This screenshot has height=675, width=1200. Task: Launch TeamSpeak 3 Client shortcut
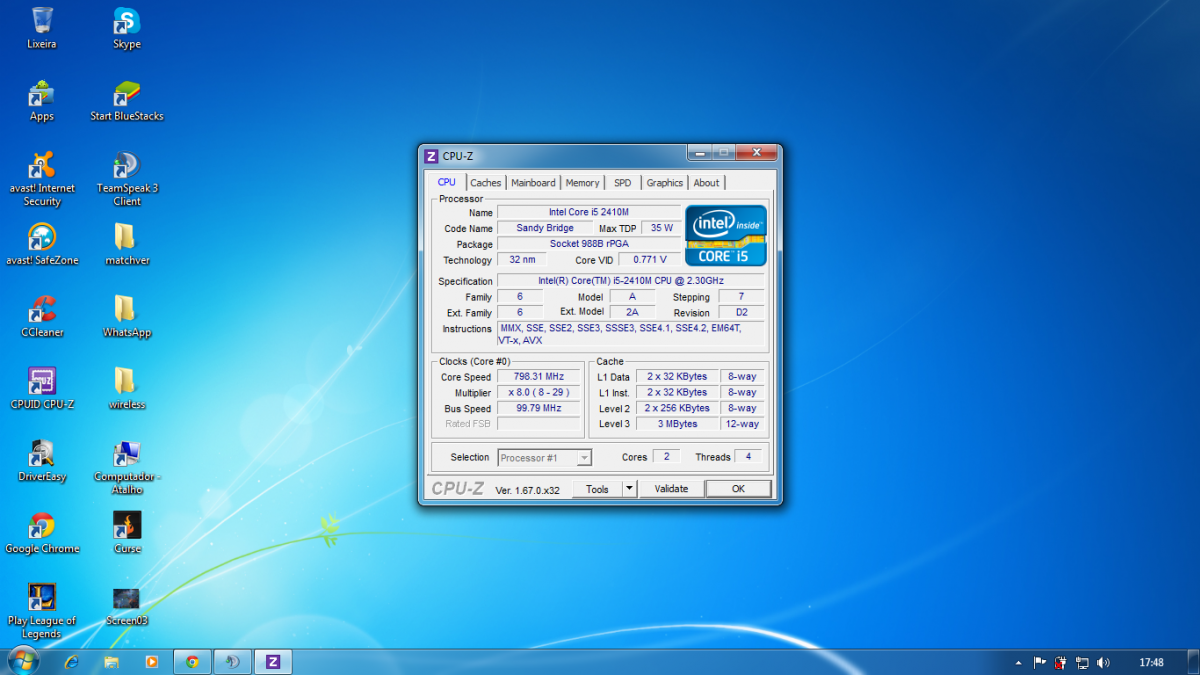127,179
